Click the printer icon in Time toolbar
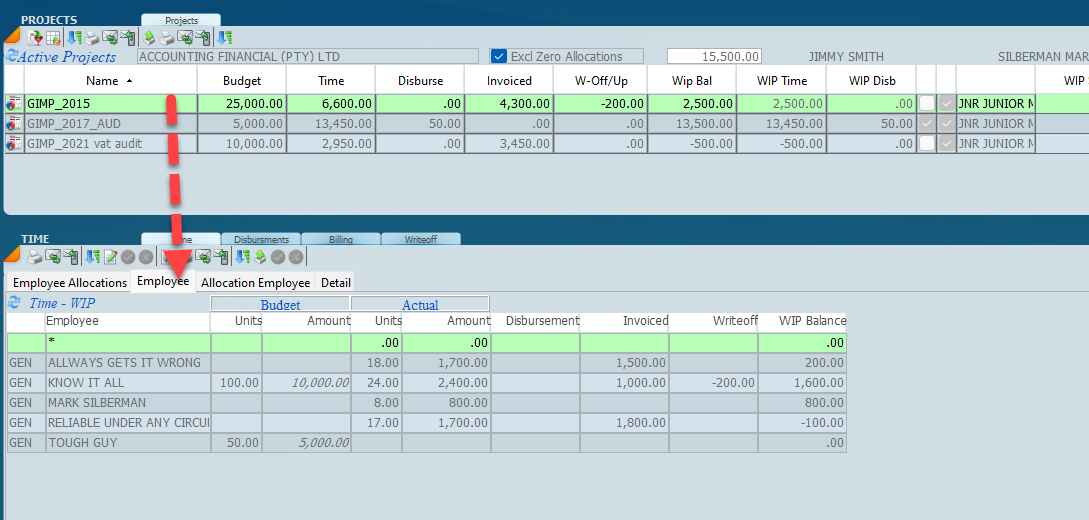1089x520 pixels. coord(34,257)
